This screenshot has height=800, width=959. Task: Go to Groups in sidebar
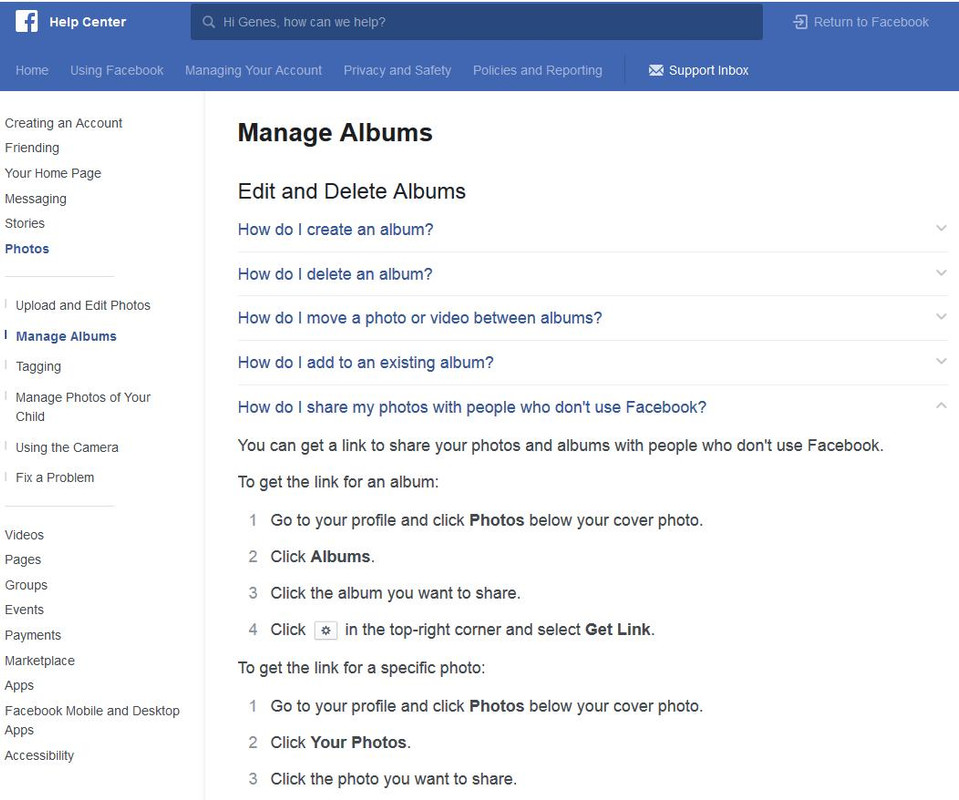point(26,585)
